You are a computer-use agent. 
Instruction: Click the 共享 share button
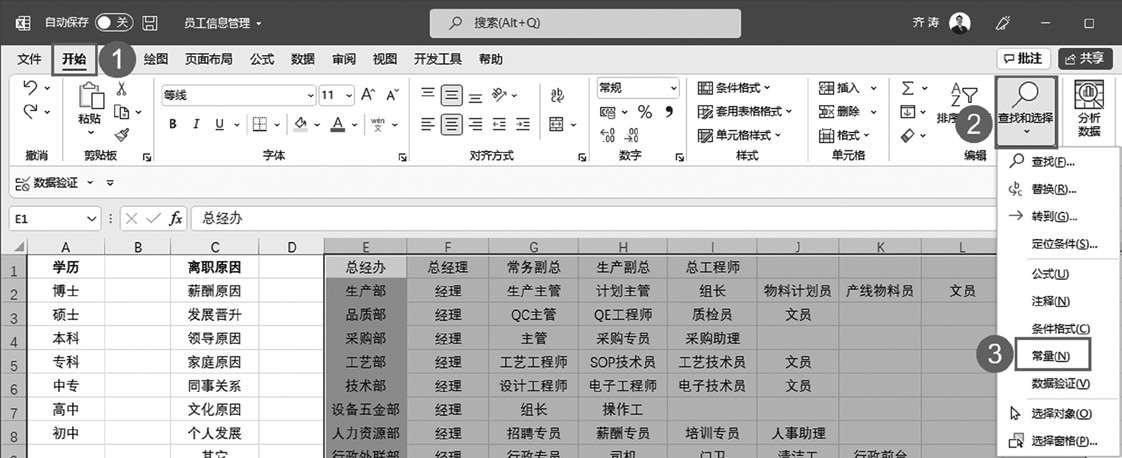[1085, 59]
